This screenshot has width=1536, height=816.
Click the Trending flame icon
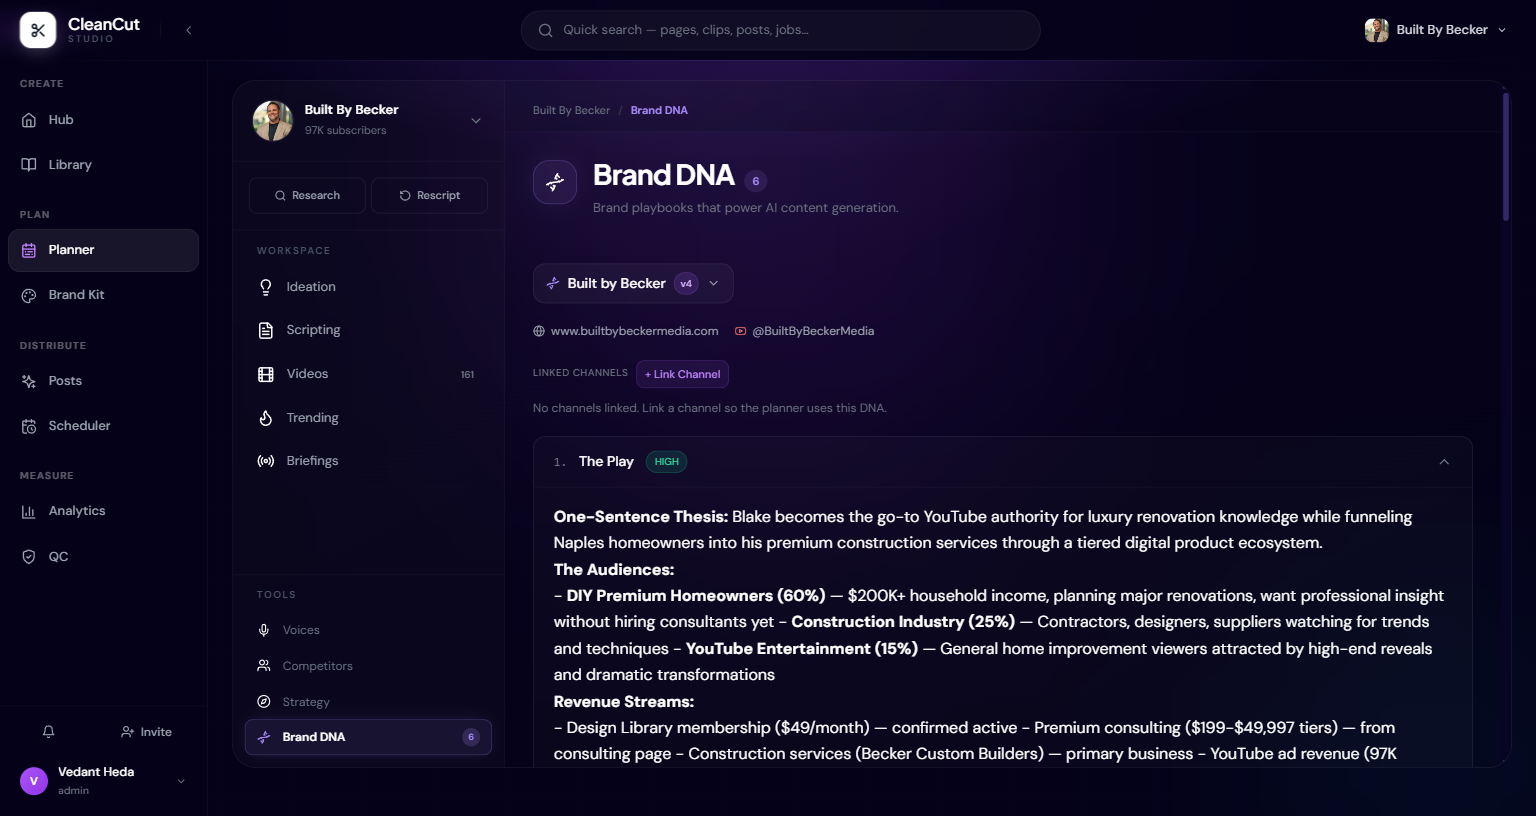(x=266, y=418)
